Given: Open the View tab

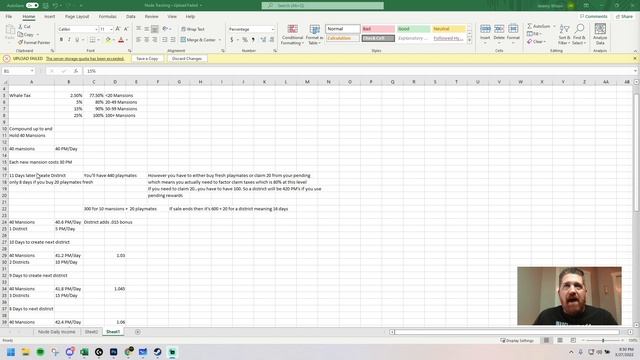Looking at the screenshot, I should point(172,16).
